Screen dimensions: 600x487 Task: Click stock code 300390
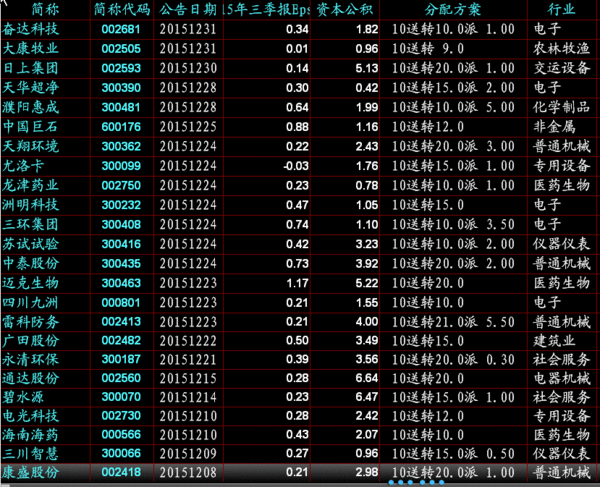(x=121, y=88)
